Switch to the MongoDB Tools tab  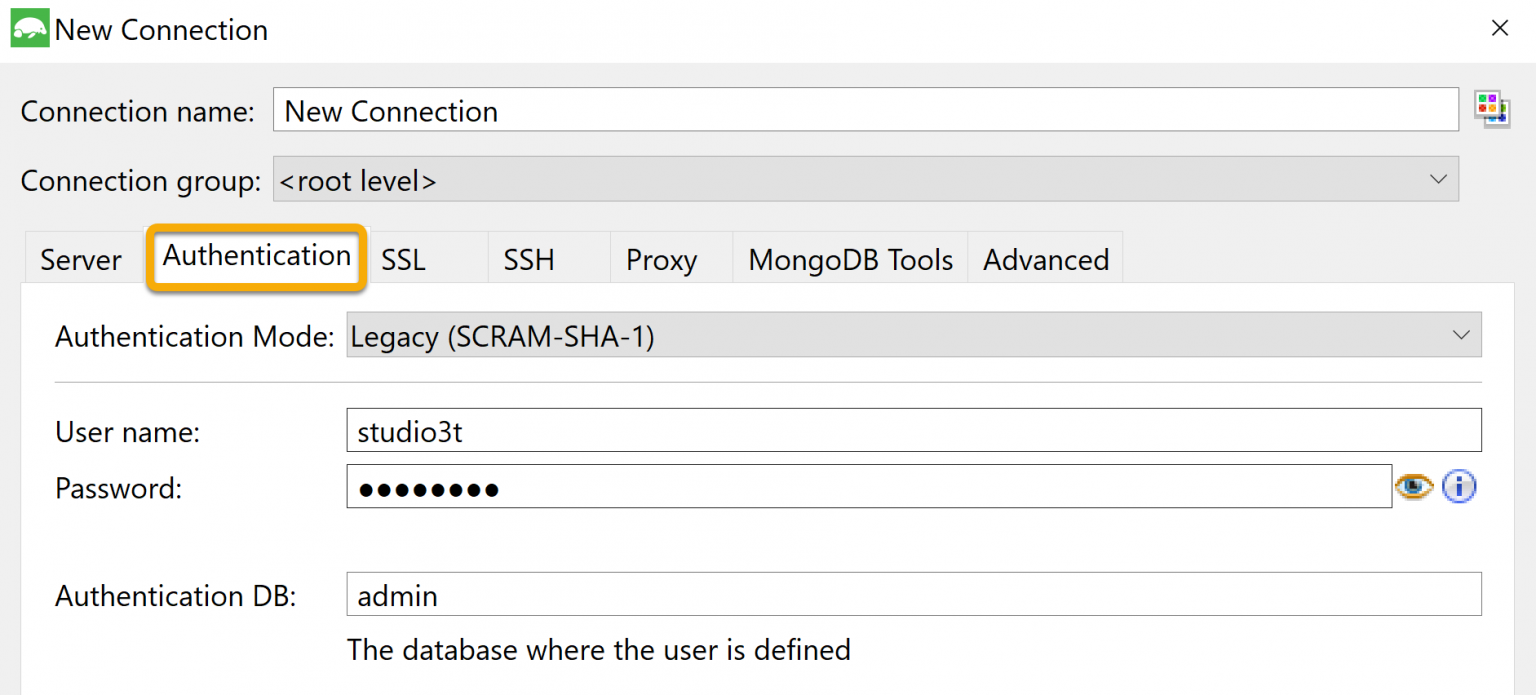(x=850, y=260)
